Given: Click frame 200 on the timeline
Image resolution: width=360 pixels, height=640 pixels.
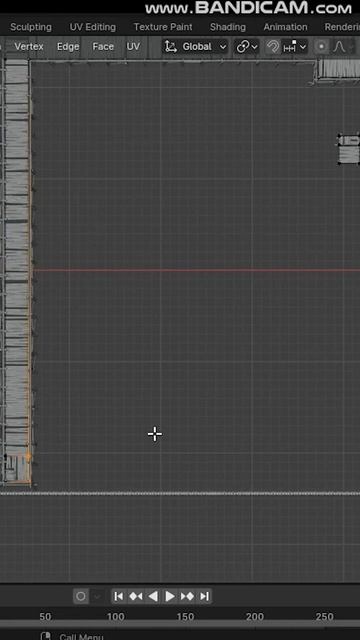Looking at the screenshot, I should pyautogui.click(x=255, y=616).
